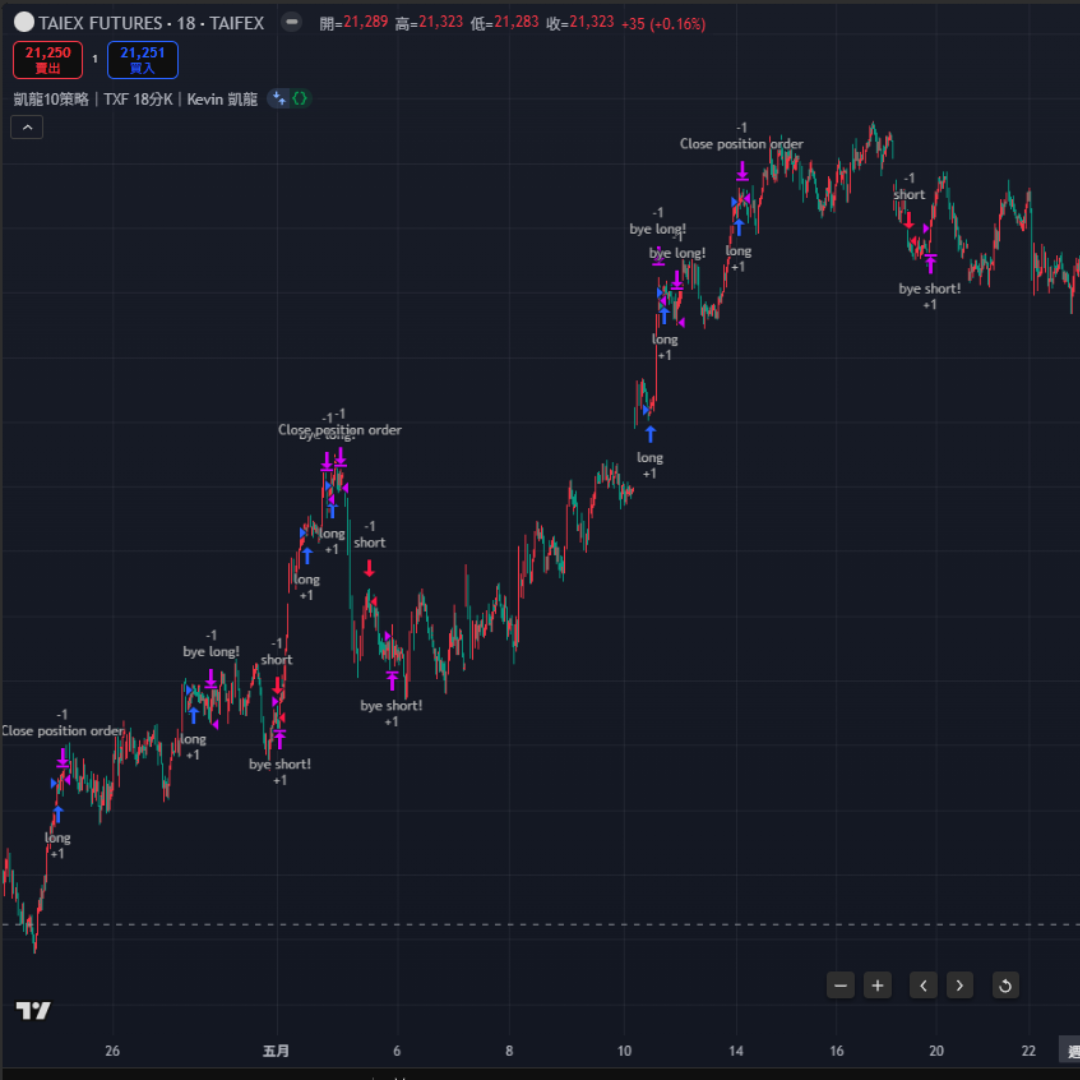Click the date label 8 on time axis

[509, 1050]
